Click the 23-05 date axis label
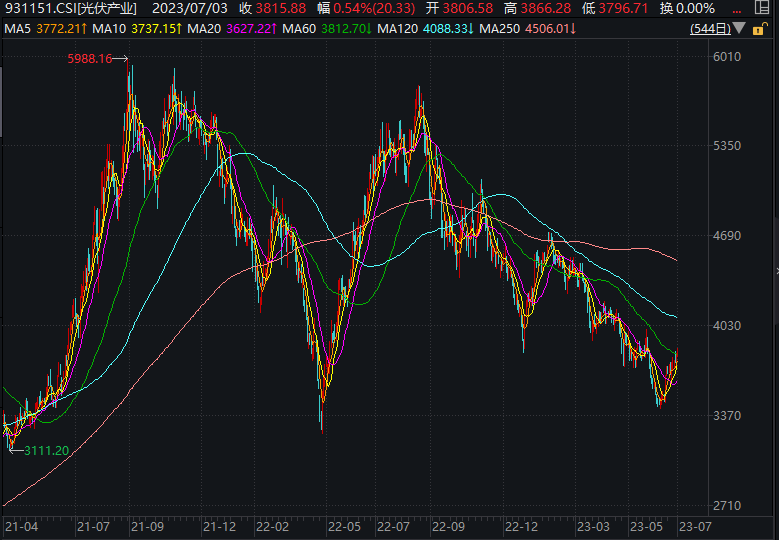Image resolution: width=779 pixels, height=540 pixels. [646, 527]
